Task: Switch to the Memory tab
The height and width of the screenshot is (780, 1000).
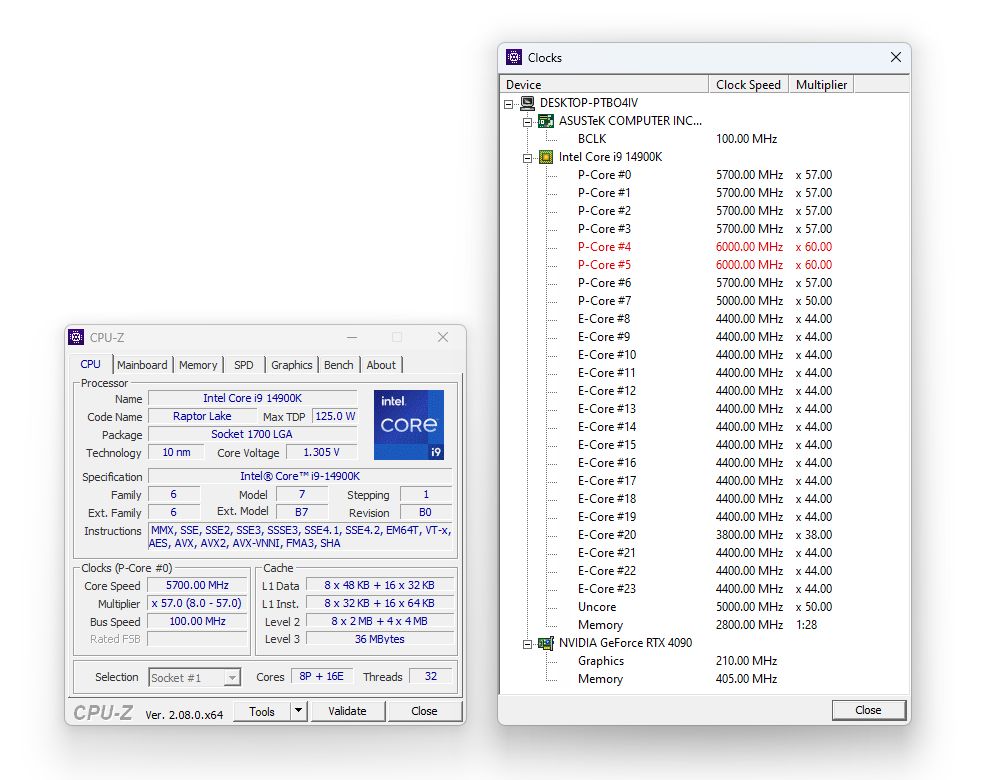Action: tap(198, 365)
